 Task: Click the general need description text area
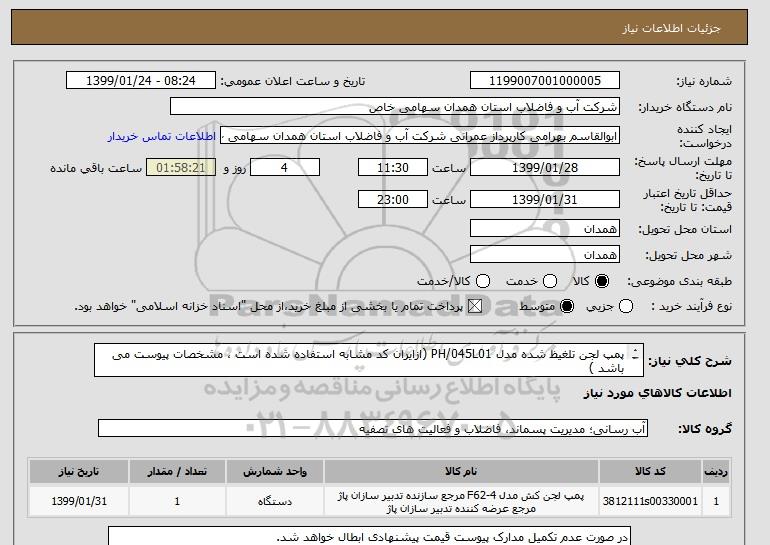click(x=369, y=360)
